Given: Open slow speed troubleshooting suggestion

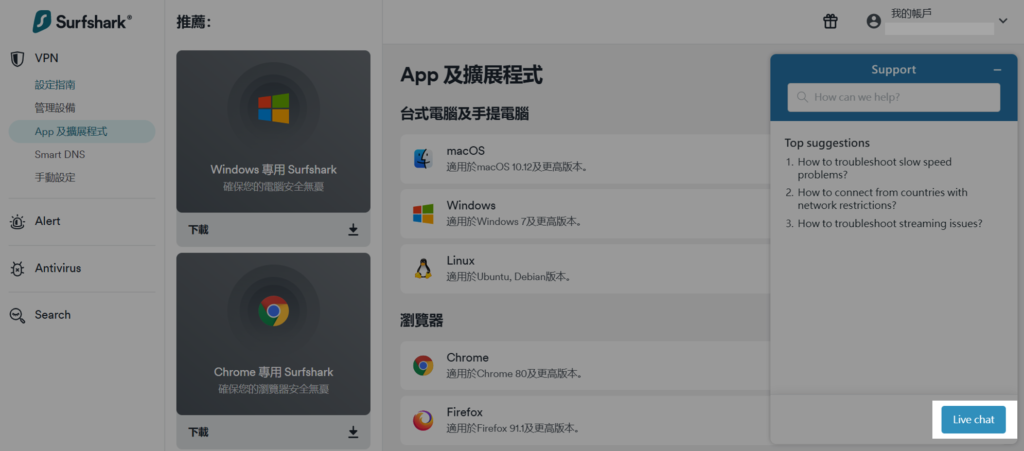Looking at the screenshot, I should click(x=874, y=168).
